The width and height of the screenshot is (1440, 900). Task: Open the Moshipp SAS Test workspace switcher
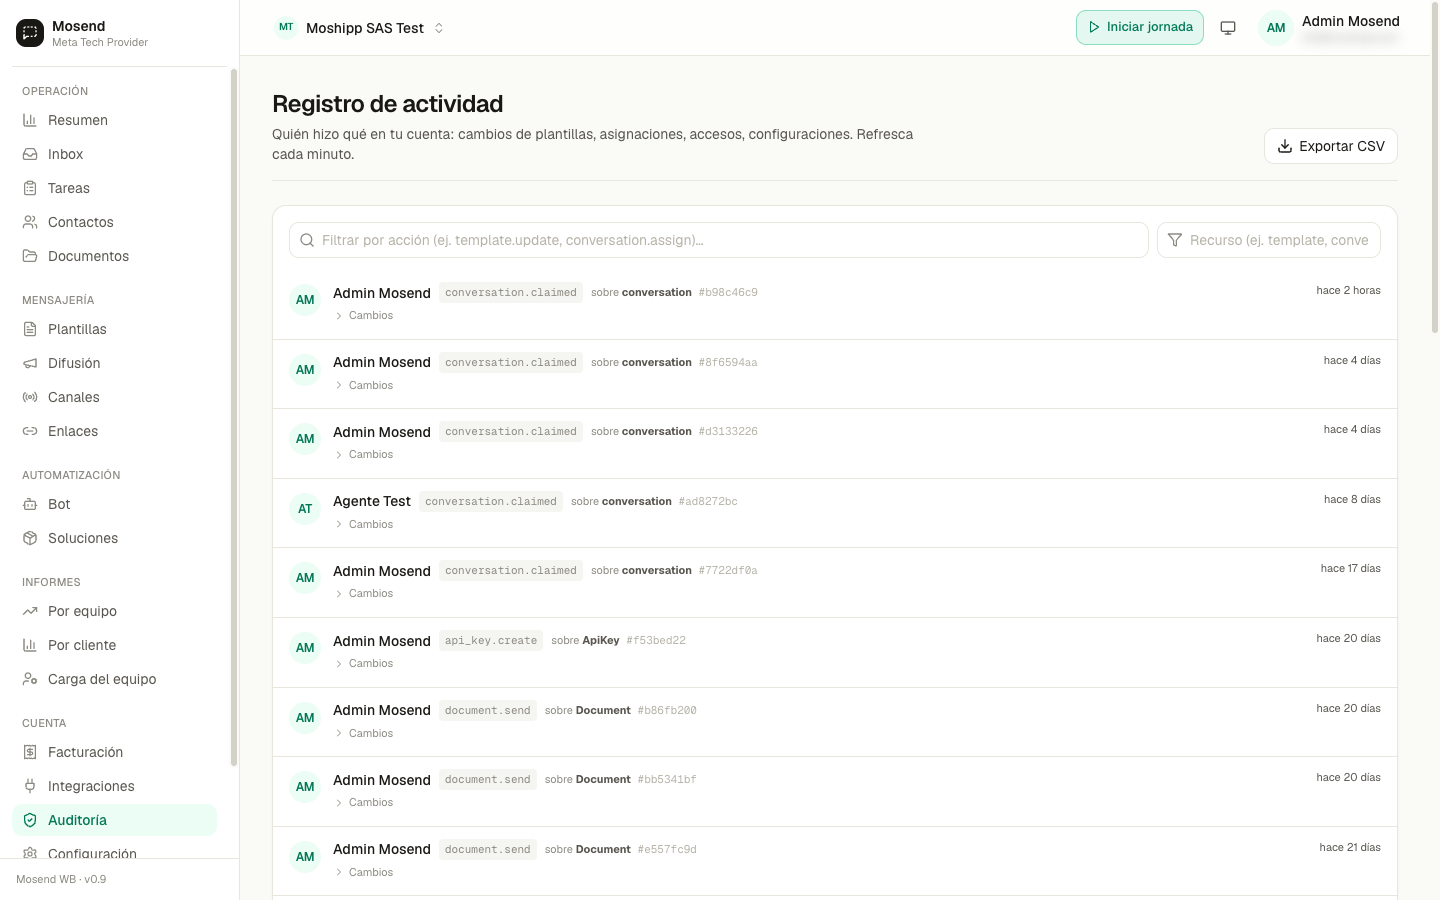[360, 28]
